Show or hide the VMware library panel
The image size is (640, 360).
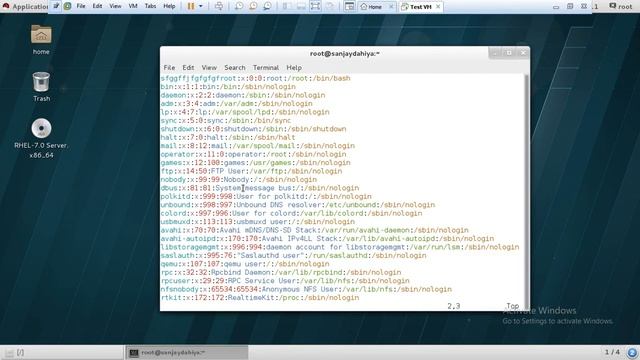click(x=286, y=6)
